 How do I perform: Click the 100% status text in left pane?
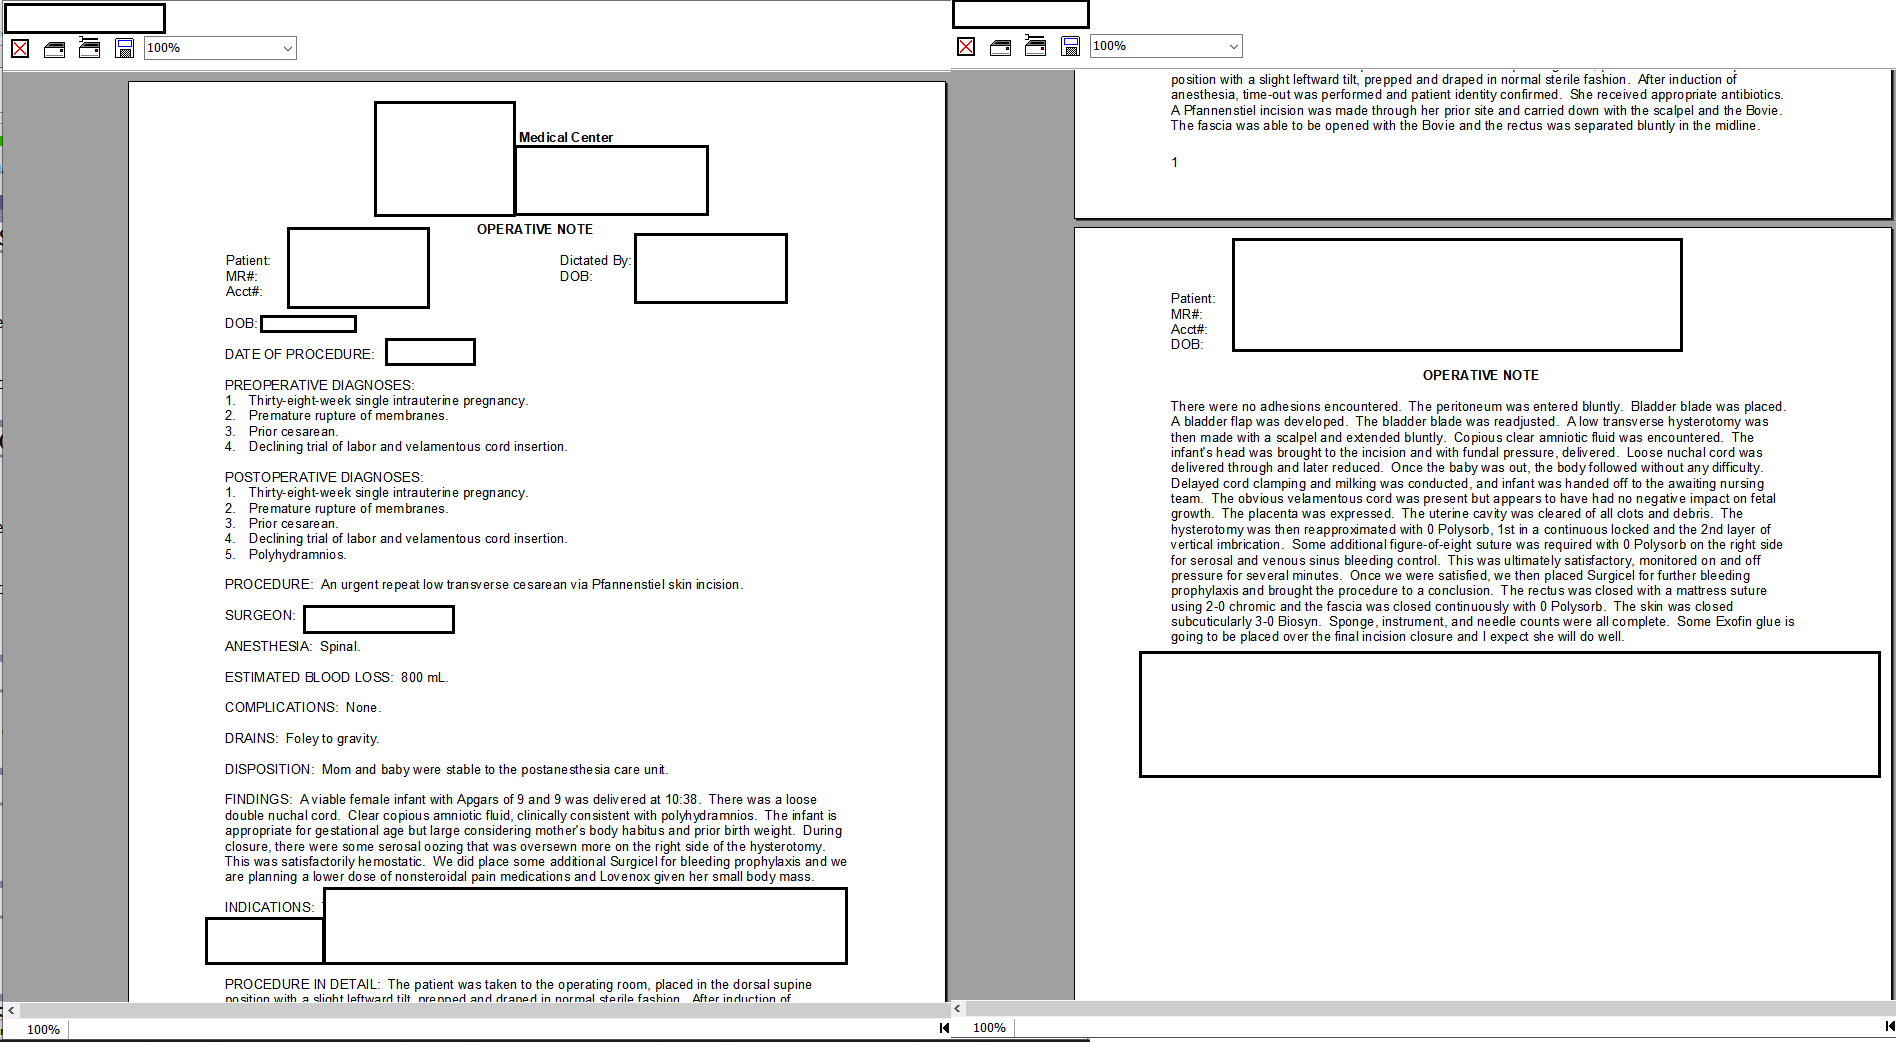coord(43,1029)
